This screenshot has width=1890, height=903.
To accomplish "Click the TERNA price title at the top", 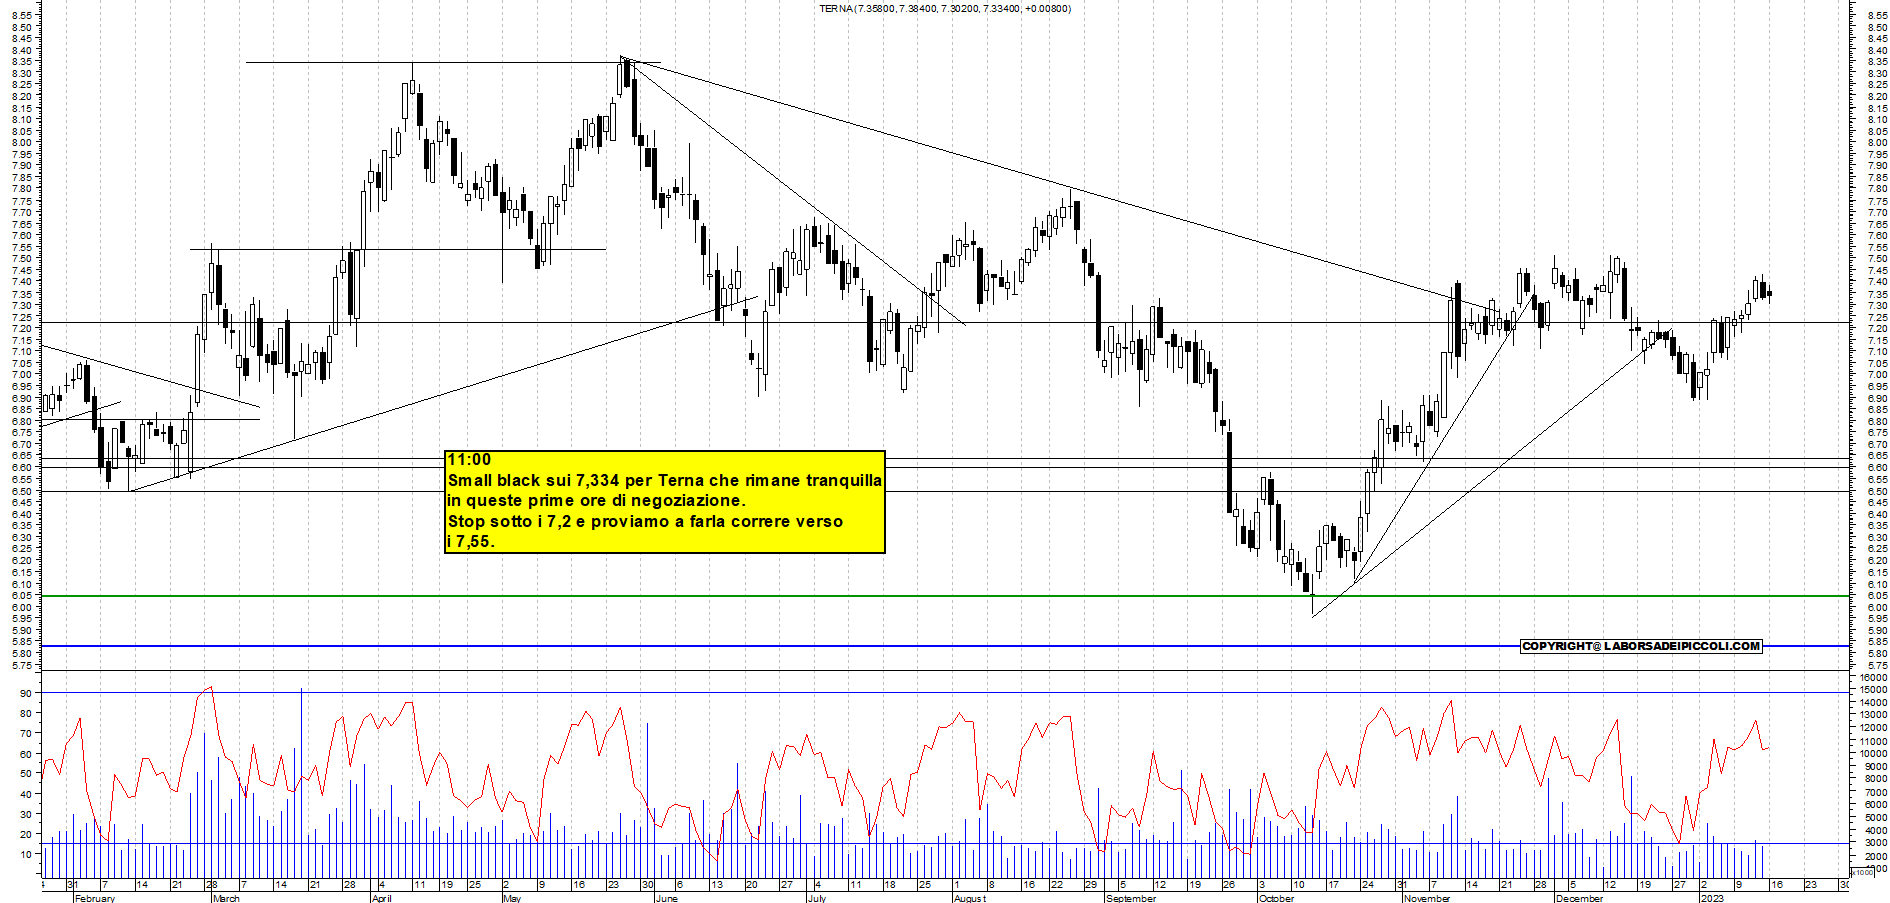I will [x=944, y=9].
